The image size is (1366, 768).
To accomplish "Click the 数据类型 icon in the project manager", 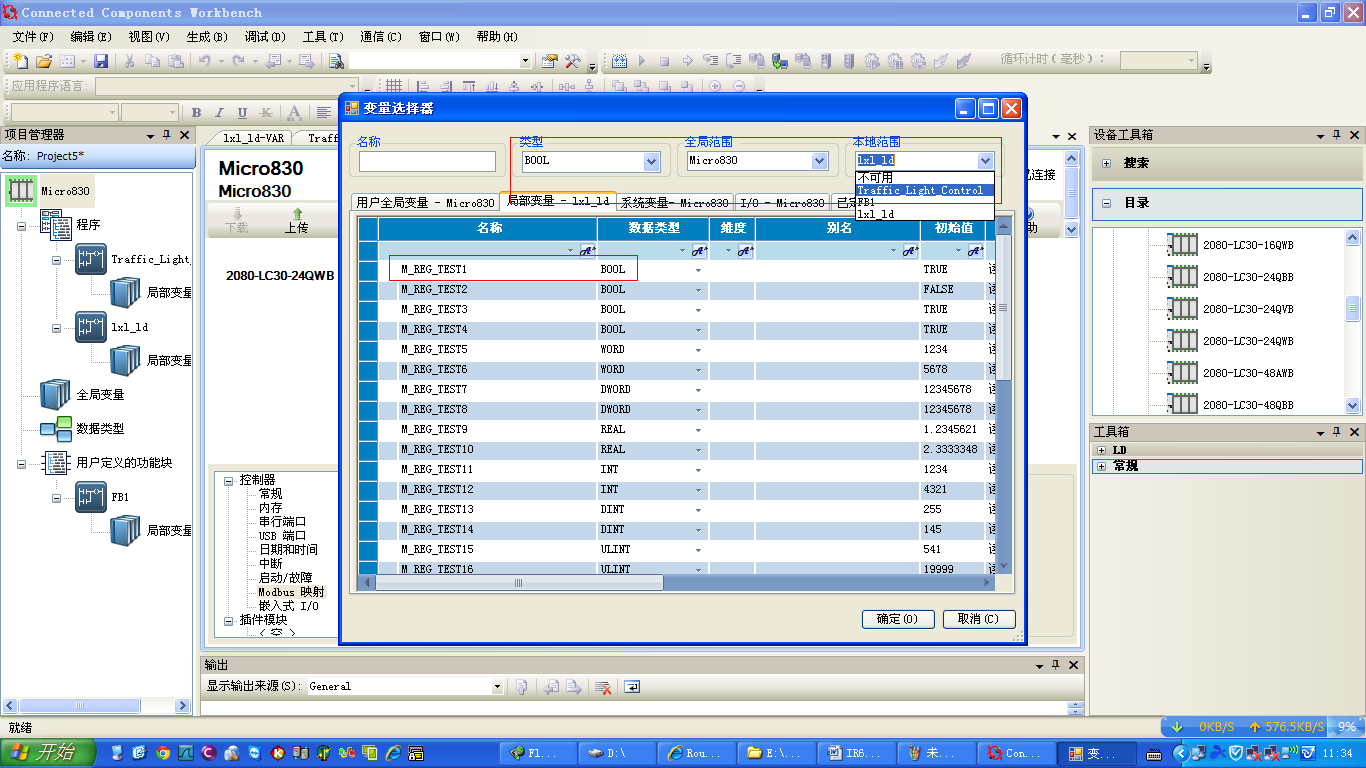I will click(x=55, y=428).
